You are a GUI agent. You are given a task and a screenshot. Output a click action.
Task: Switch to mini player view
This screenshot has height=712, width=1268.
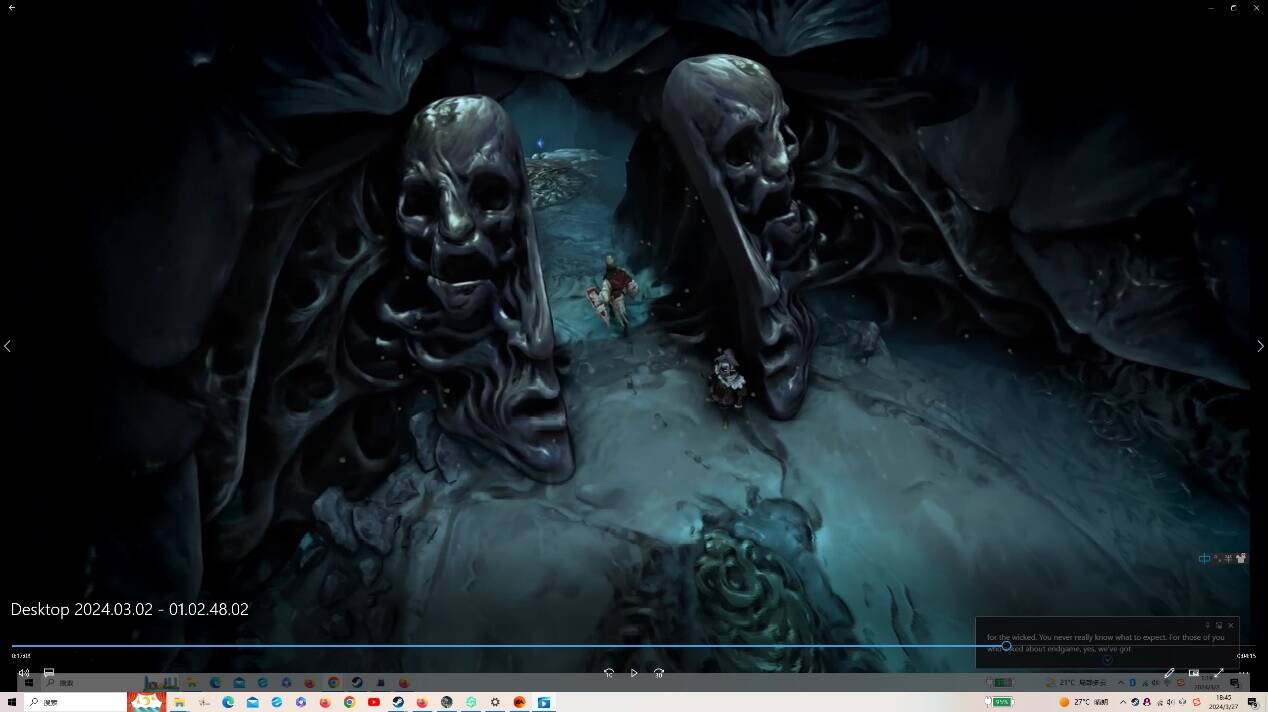coord(1194,673)
